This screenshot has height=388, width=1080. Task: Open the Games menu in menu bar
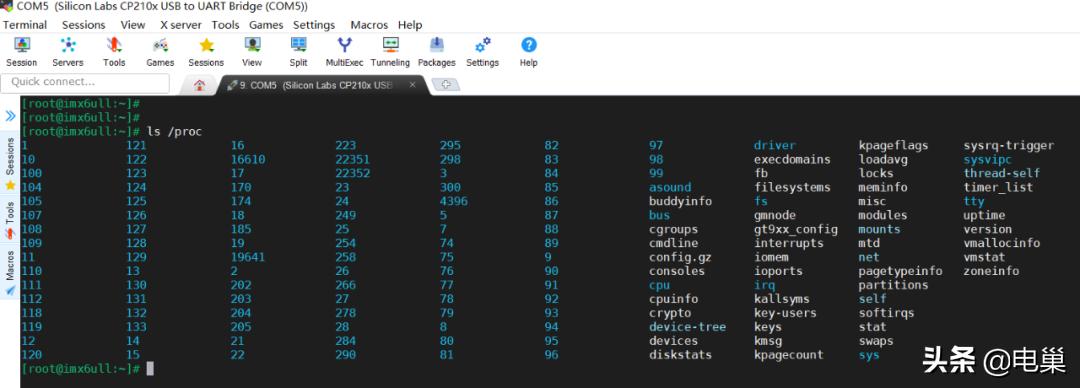[x=266, y=25]
